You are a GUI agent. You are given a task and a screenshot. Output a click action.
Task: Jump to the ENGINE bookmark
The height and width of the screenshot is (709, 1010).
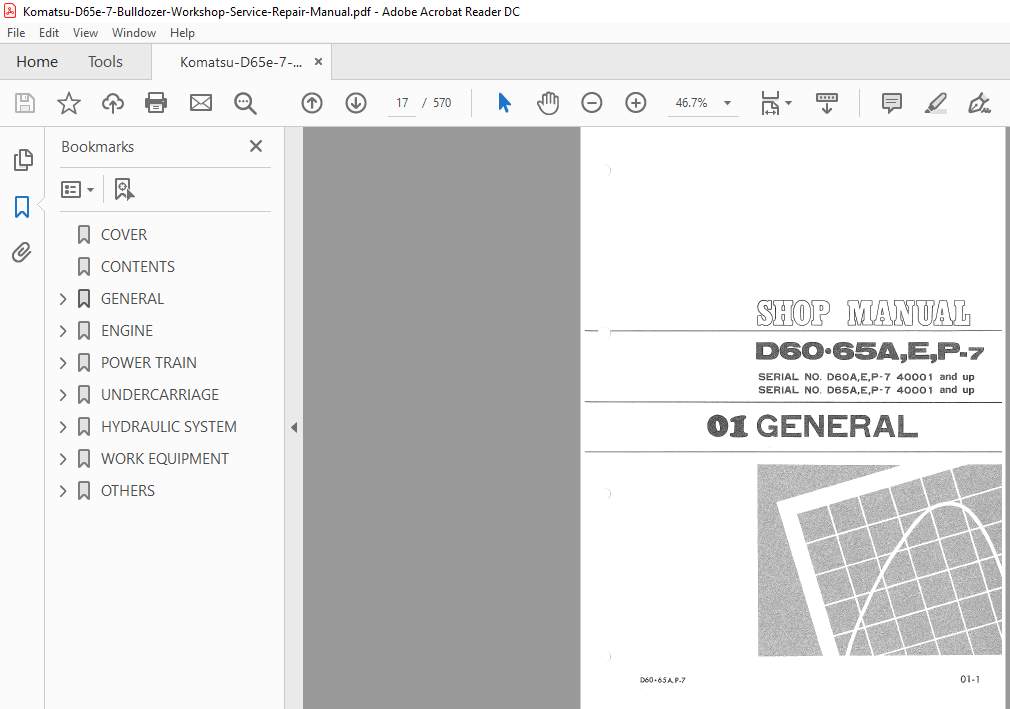point(127,331)
